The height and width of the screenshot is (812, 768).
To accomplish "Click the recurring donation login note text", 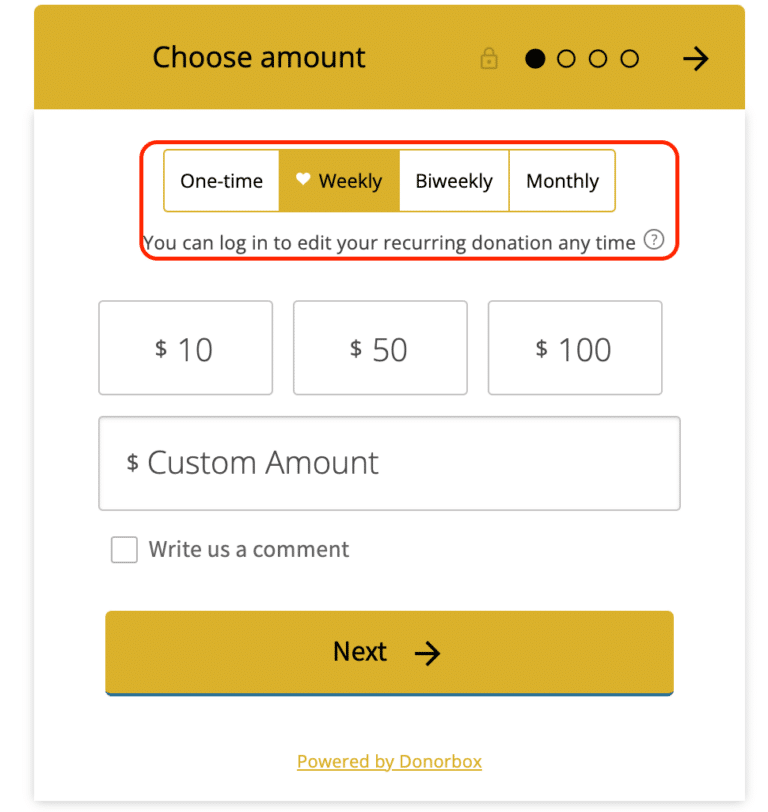I will coord(389,242).
